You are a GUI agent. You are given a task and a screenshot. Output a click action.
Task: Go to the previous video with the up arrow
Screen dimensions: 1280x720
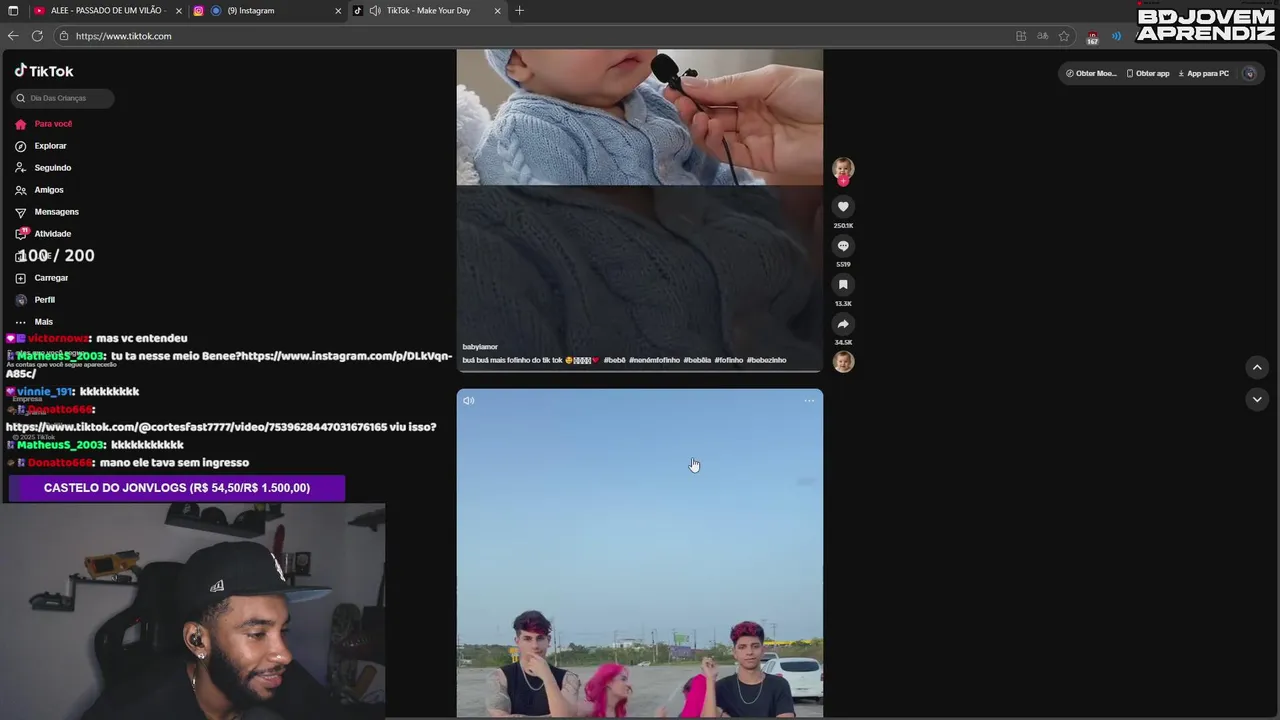(x=1257, y=368)
